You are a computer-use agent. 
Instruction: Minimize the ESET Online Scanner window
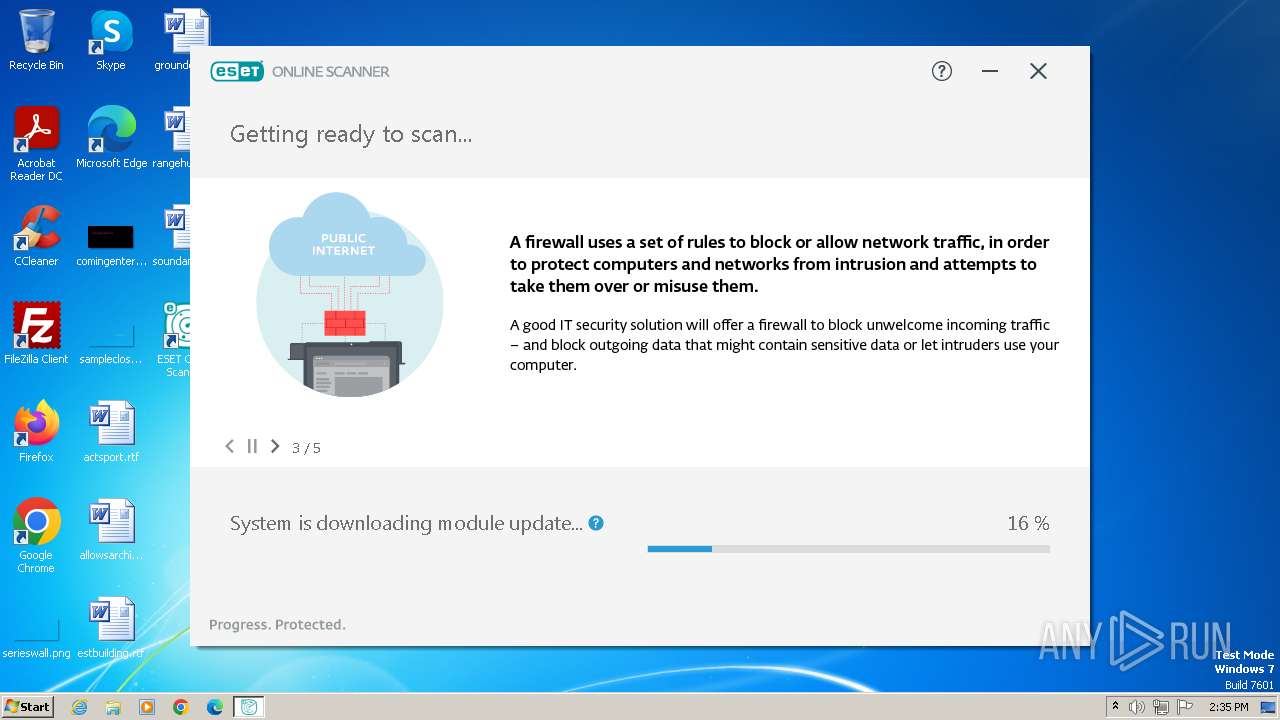990,71
